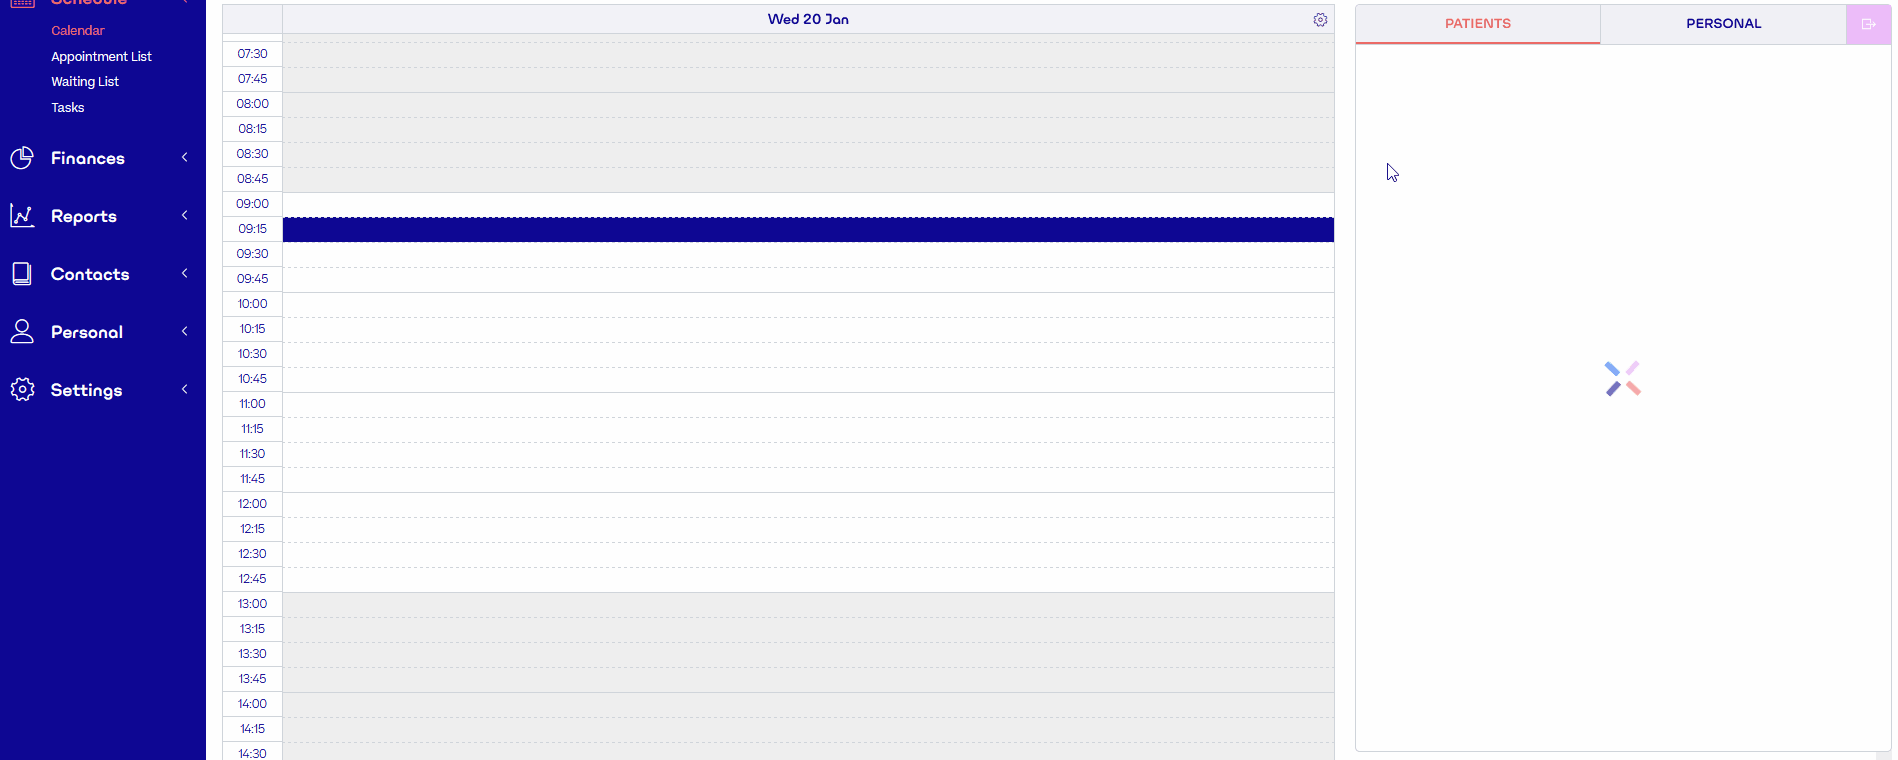Open the Appointment List link
The height and width of the screenshot is (760, 1898).
pos(101,57)
